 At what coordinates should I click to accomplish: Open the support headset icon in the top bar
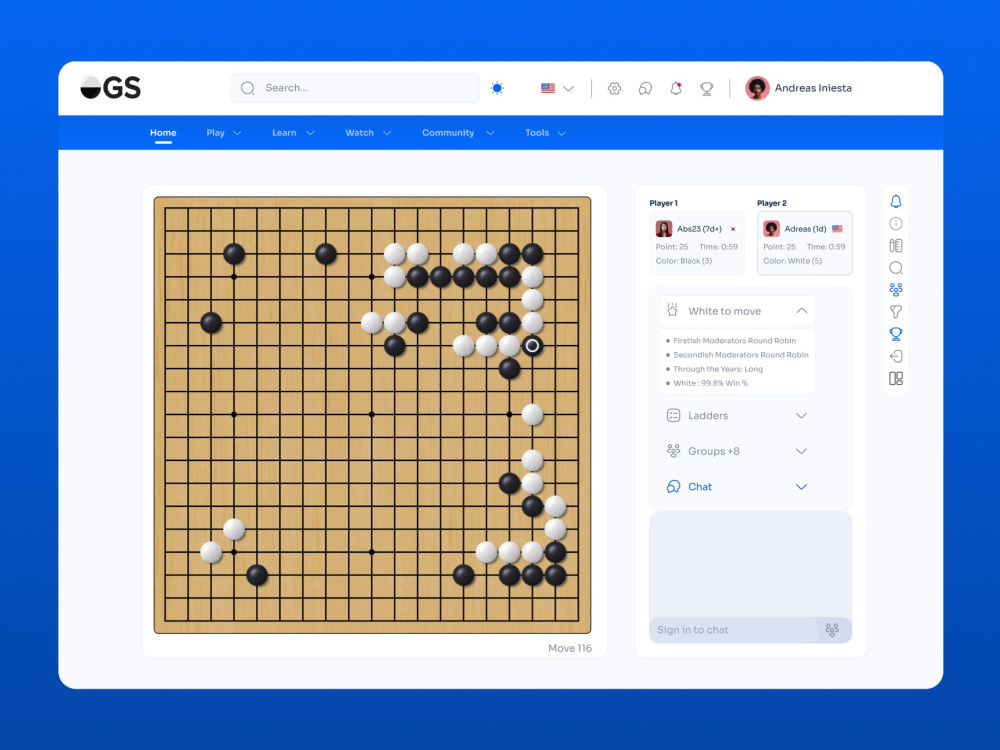(644, 88)
